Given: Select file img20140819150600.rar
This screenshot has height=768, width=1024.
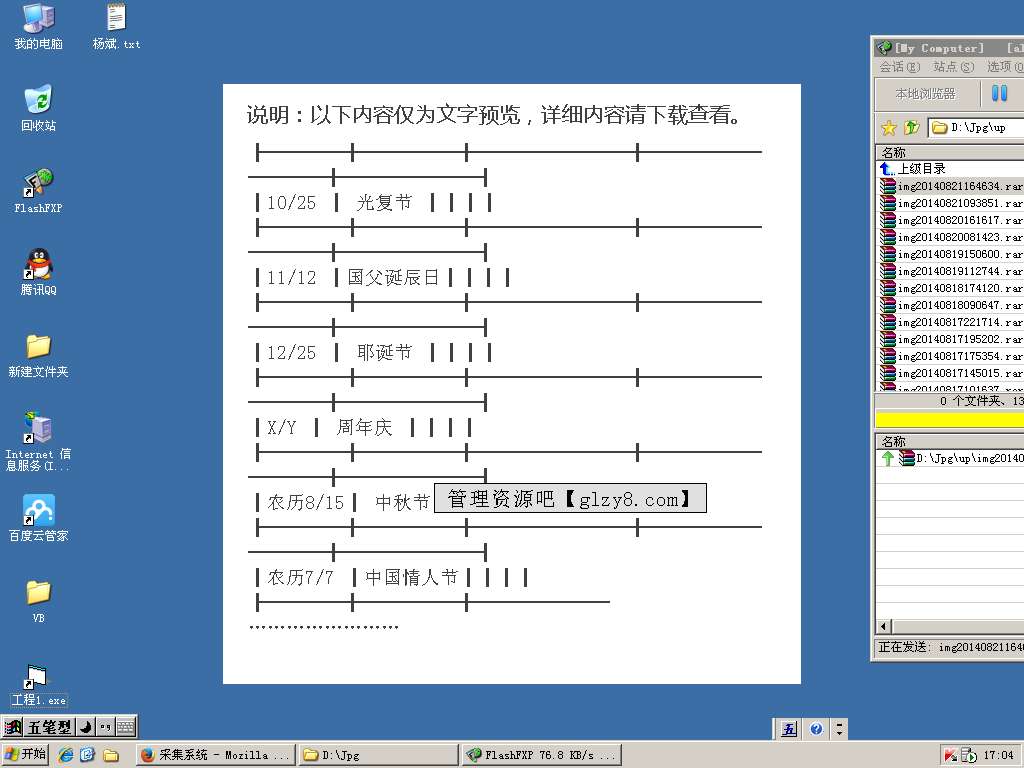Looking at the screenshot, I should (951, 254).
